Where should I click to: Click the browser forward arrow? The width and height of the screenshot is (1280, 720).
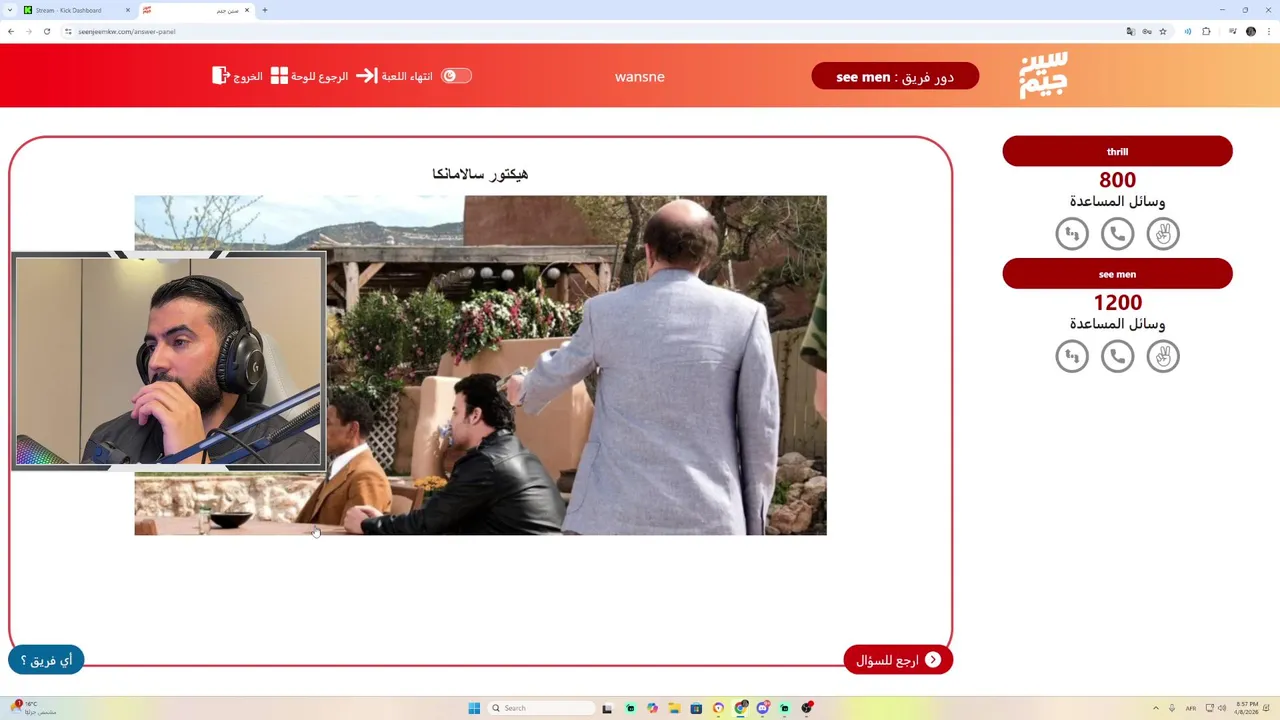[x=29, y=31]
